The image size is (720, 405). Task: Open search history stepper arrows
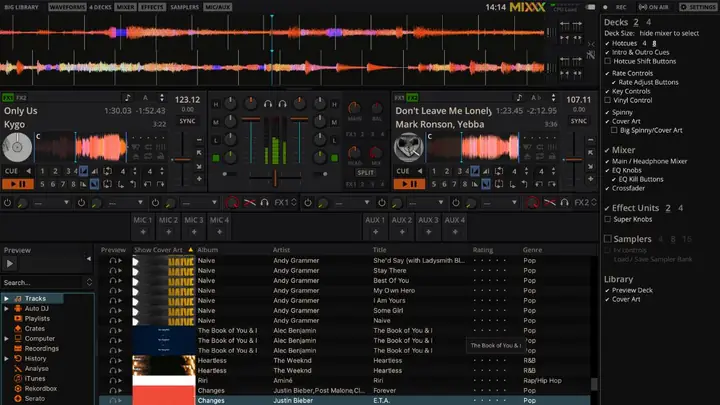tap(89, 282)
